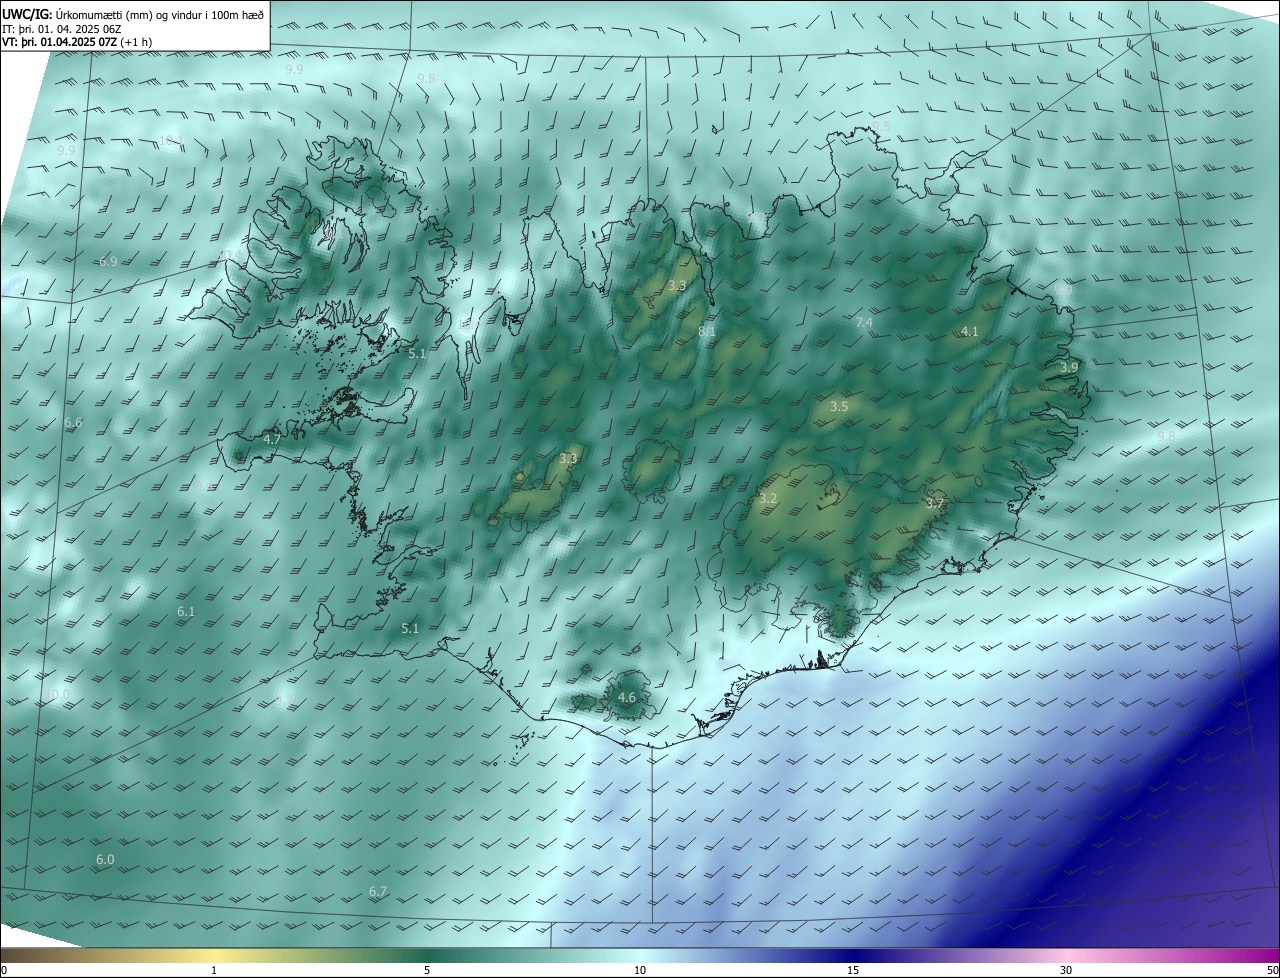Click the 4.7 value on Snæfellsnes peninsula
Viewport: 1280px width, 978px height.
[272, 439]
